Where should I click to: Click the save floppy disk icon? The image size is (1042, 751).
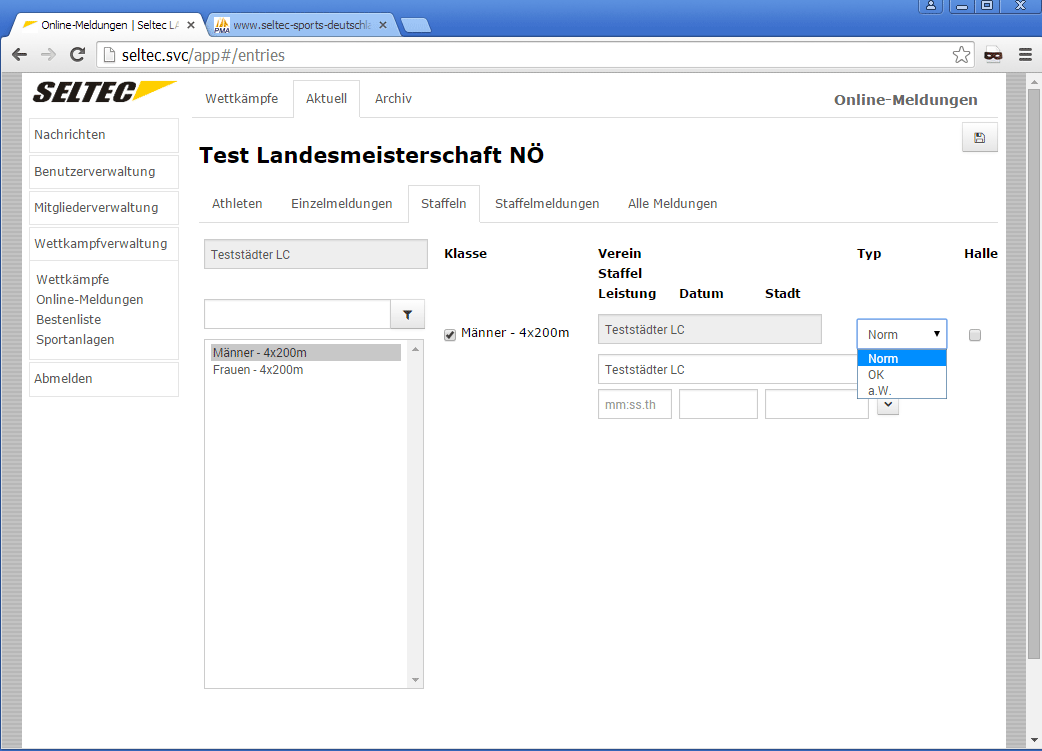(979, 138)
